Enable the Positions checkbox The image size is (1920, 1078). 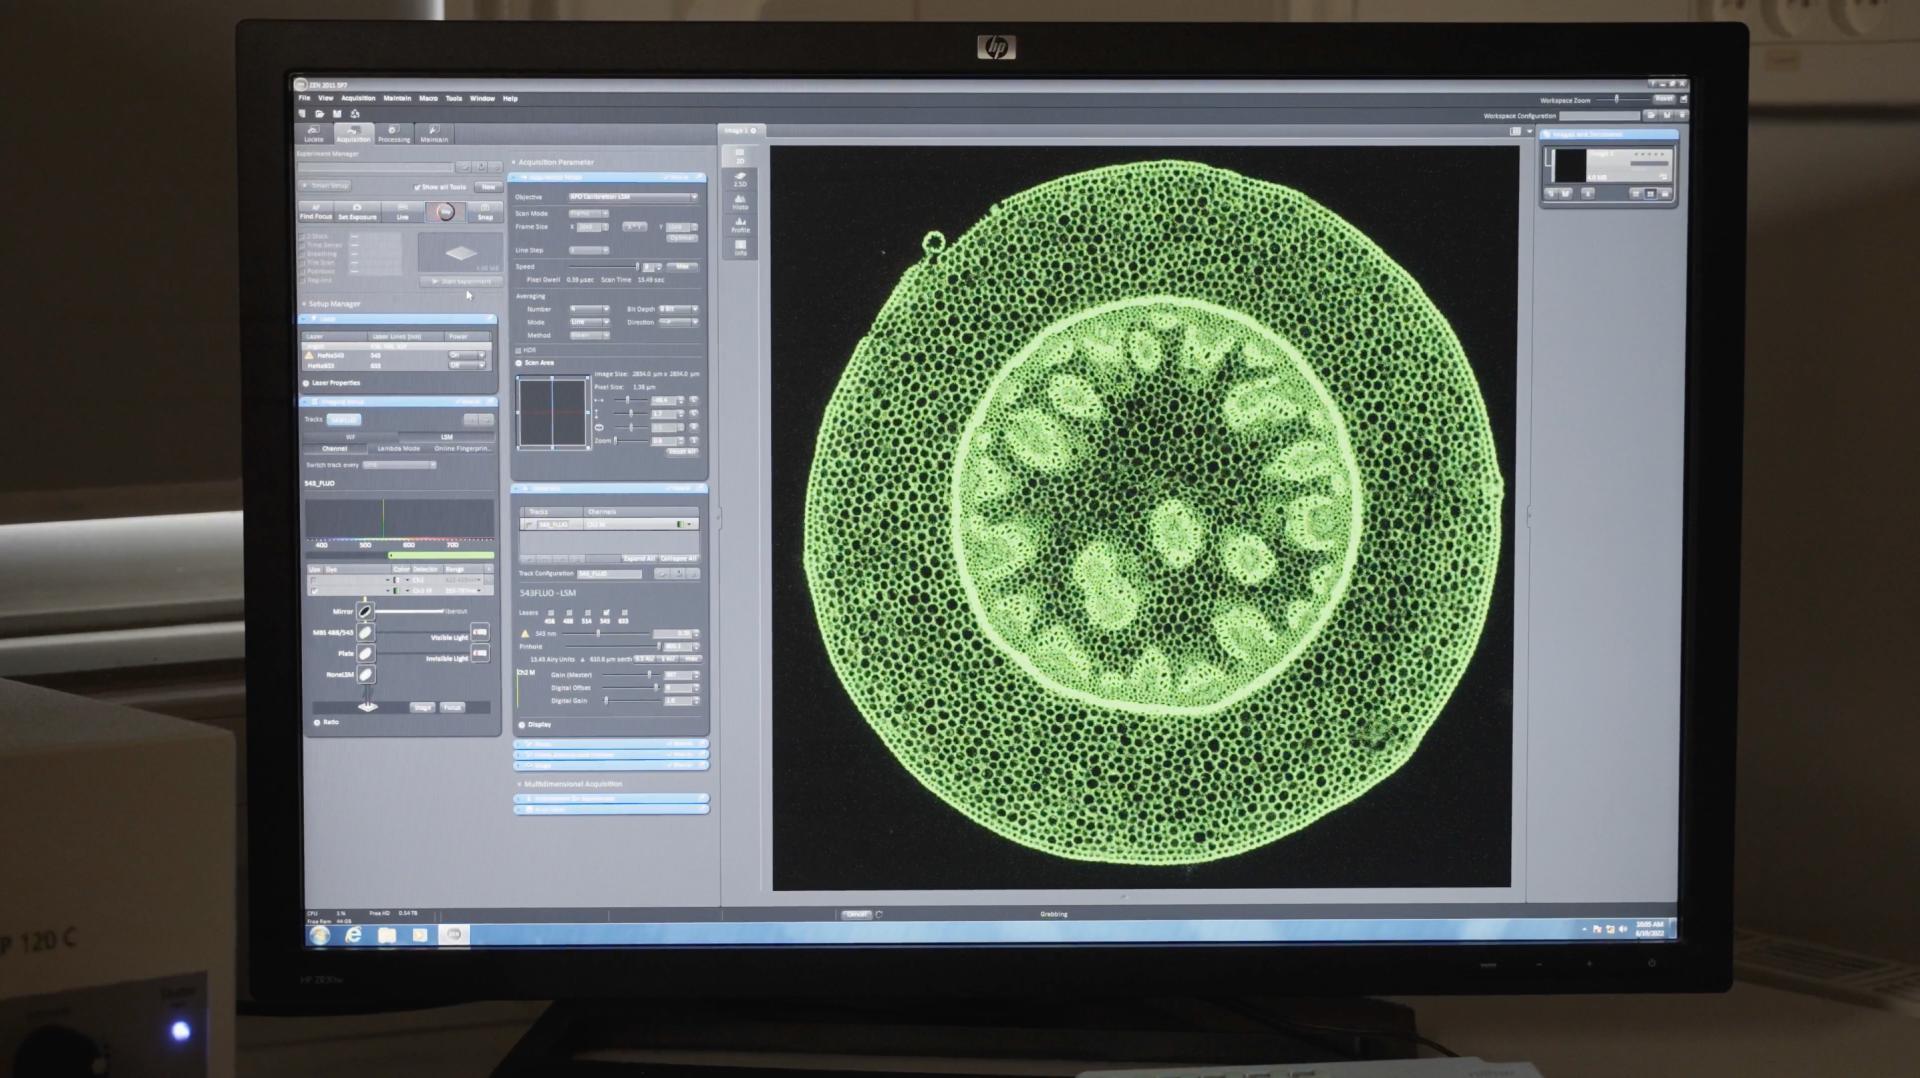[x=303, y=271]
